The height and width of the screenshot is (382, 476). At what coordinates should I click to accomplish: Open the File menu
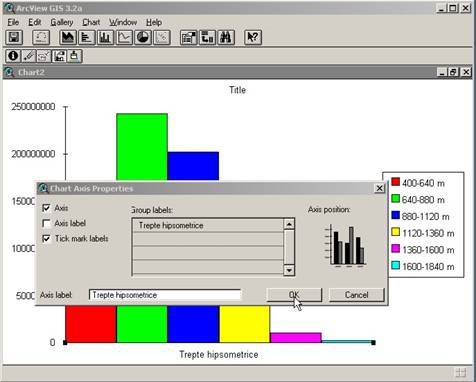coord(13,22)
